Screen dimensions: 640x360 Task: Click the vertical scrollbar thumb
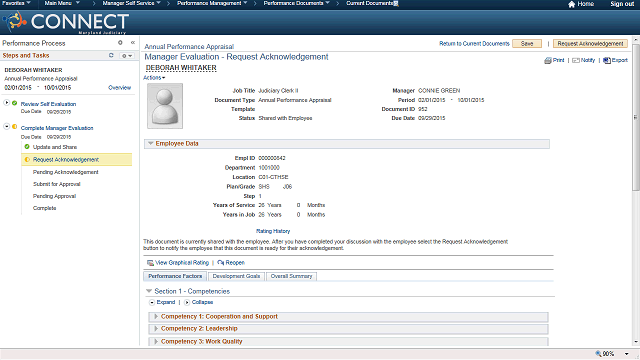pos(636,117)
